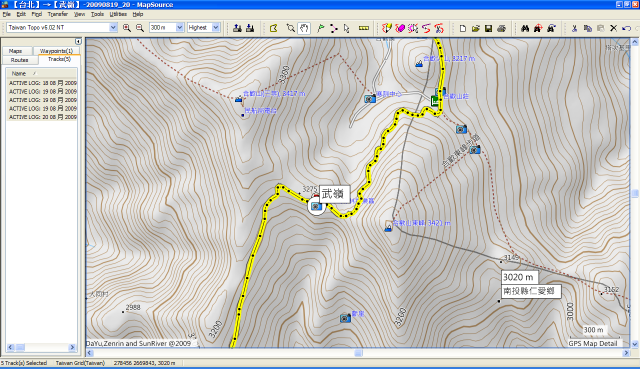Viewport: 640px width, 369px height.
Task: Switch to the Waypoints(1) tab
Action: coord(56,51)
